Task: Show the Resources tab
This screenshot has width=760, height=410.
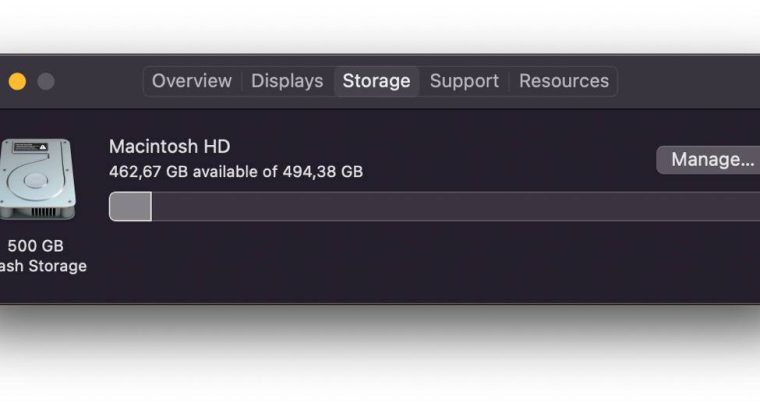Action: (x=564, y=81)
